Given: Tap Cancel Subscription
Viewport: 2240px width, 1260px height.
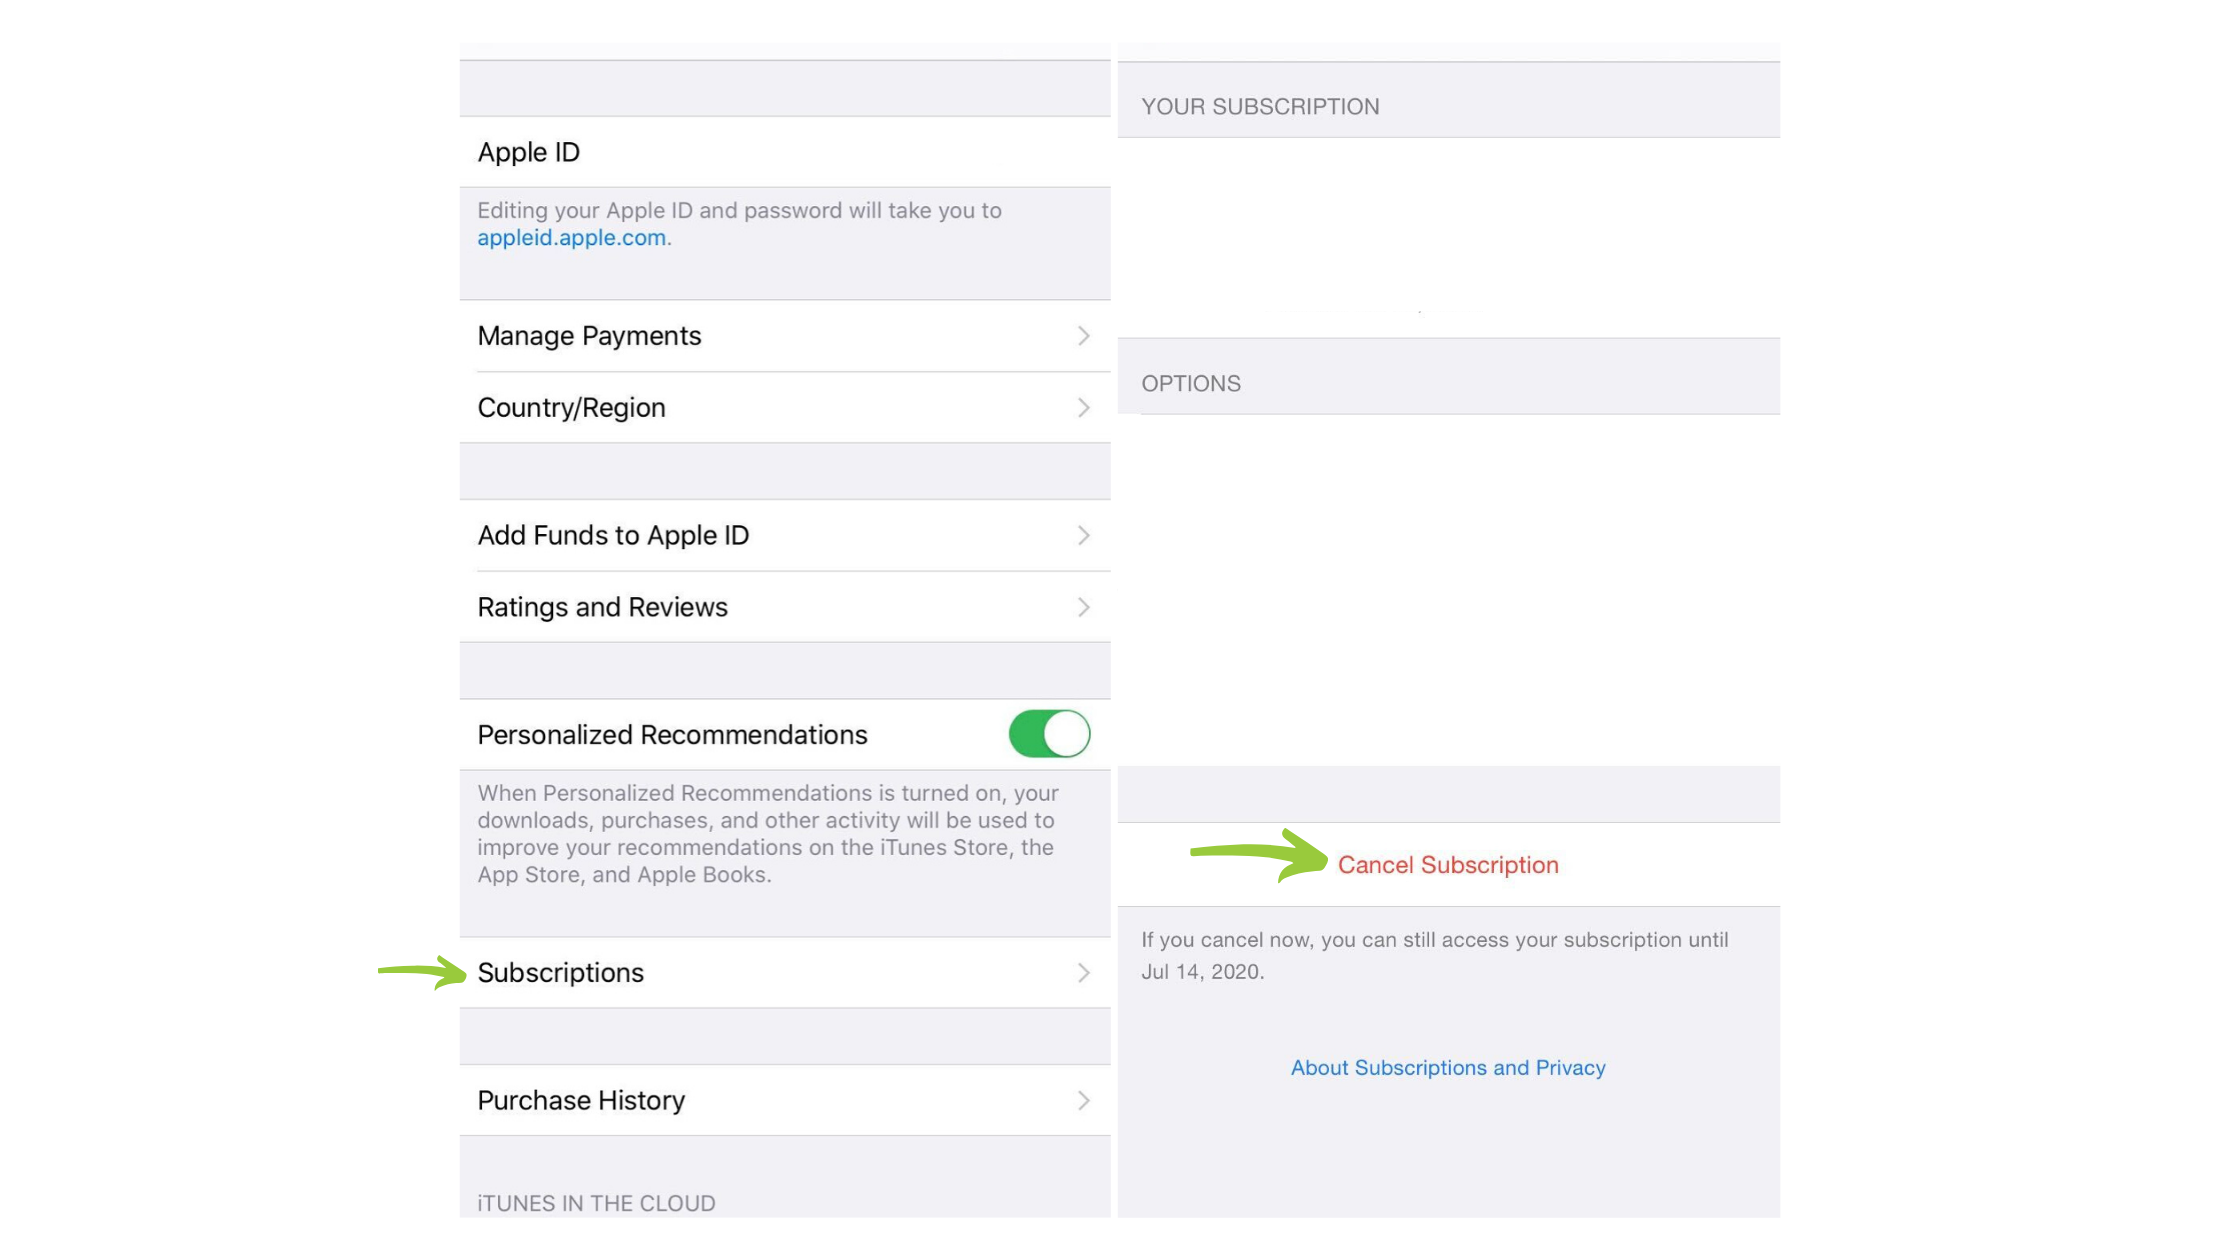Looking at the screenshot, I should [1448, 865].
